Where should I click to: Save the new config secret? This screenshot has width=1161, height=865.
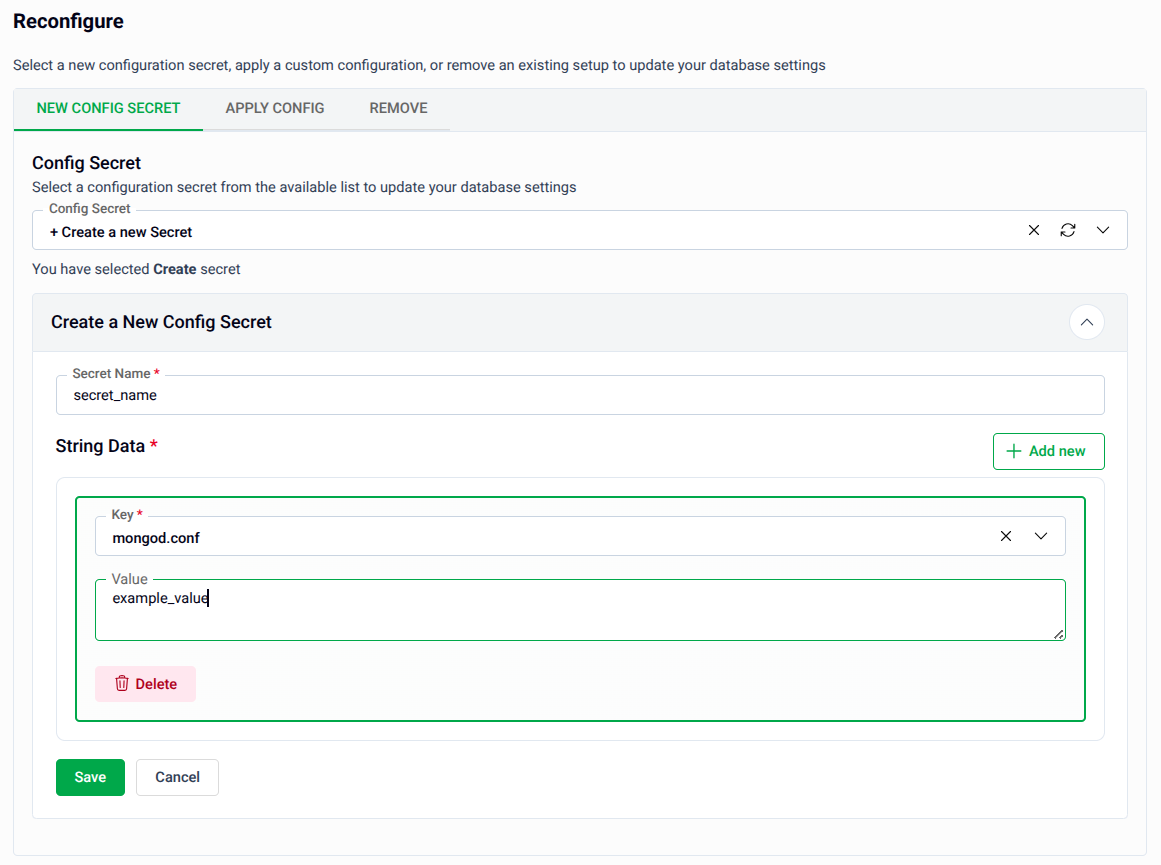90,777
